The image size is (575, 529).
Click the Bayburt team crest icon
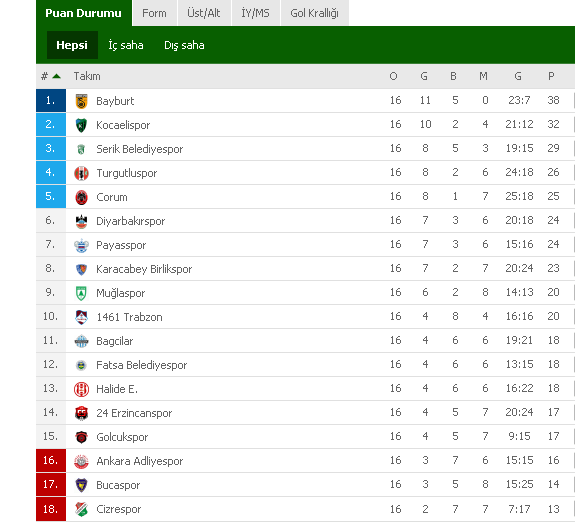(81, 101)
